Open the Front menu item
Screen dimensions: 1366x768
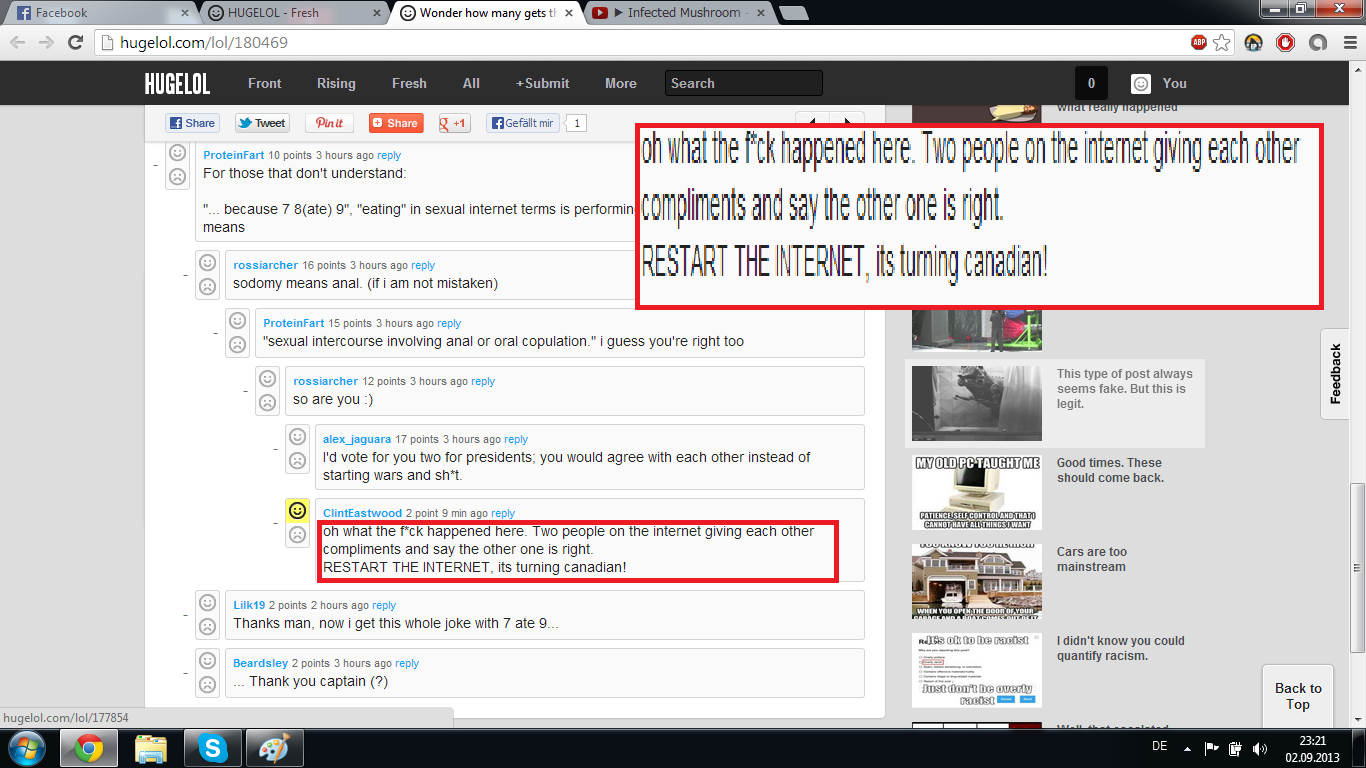click(265, 84)
